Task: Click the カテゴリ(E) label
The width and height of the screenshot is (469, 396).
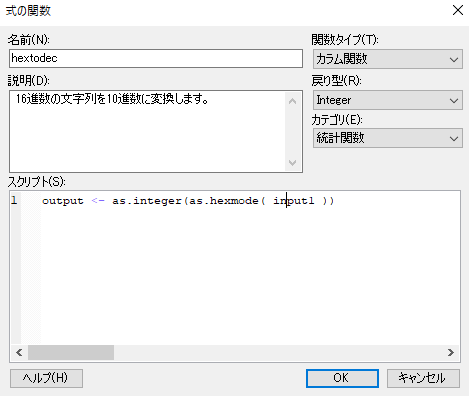Action: pos(337,120)
